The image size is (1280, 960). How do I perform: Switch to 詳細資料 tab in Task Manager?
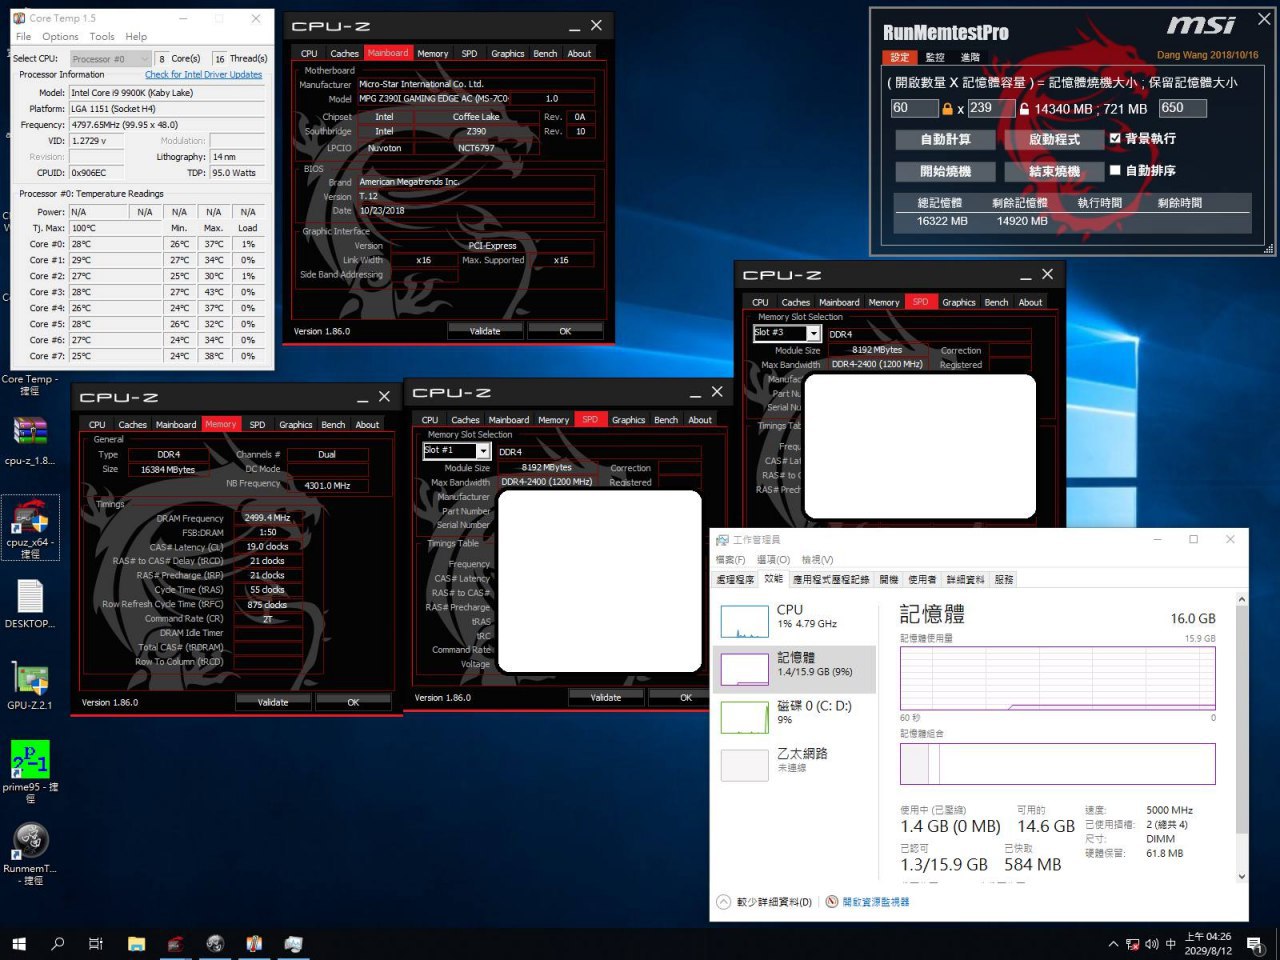click(966, 580)
